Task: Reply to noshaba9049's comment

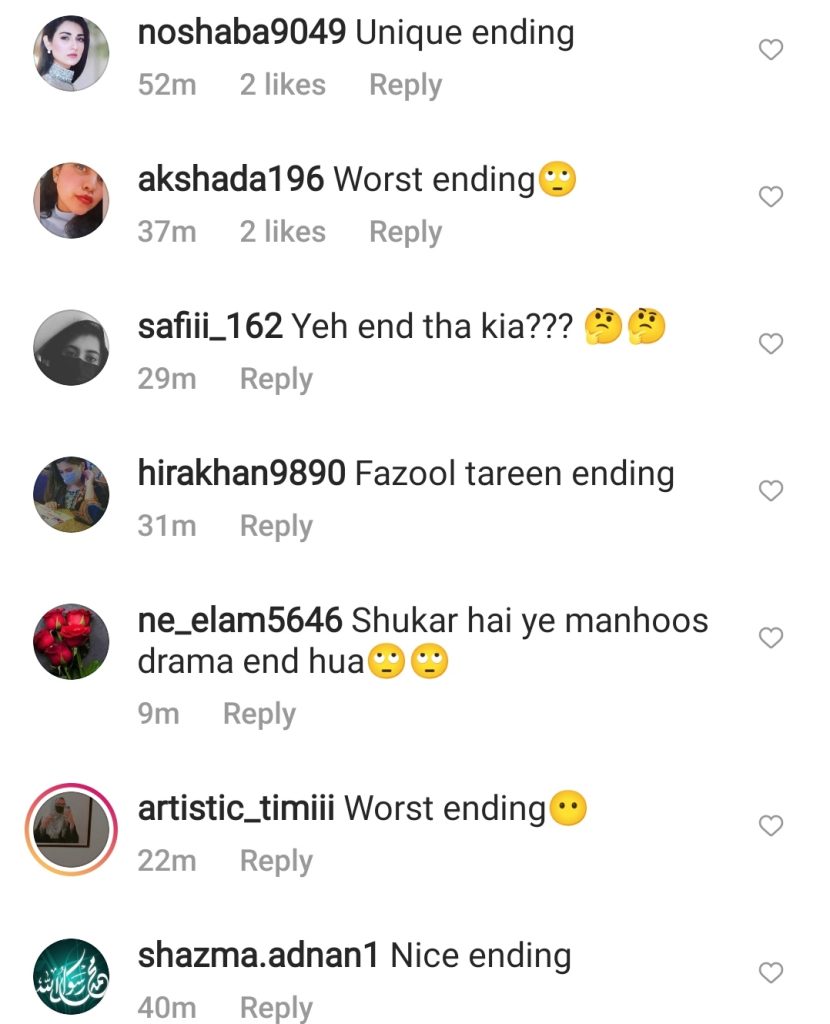Action: click(406, 86)
